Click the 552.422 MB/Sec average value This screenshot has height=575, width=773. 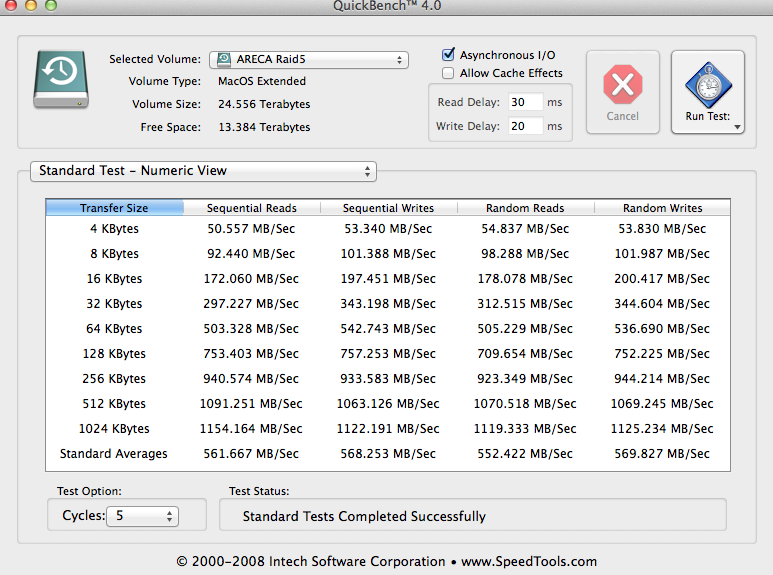tap(526, 454)
